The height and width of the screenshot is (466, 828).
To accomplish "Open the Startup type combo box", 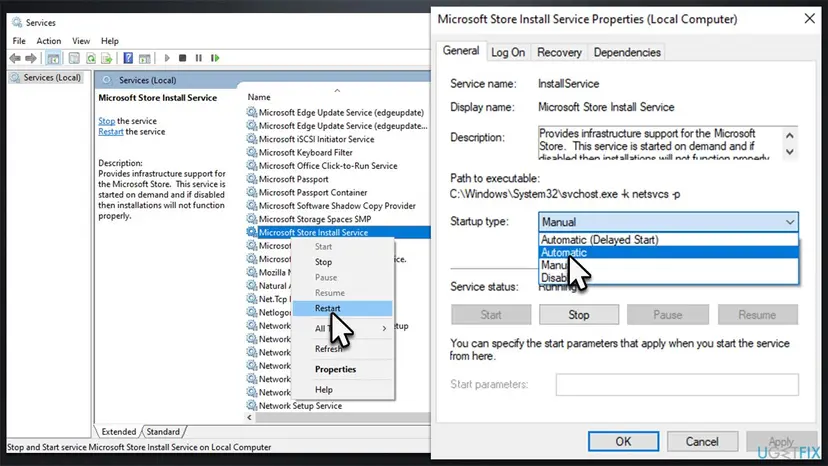I will click(668, 222).
